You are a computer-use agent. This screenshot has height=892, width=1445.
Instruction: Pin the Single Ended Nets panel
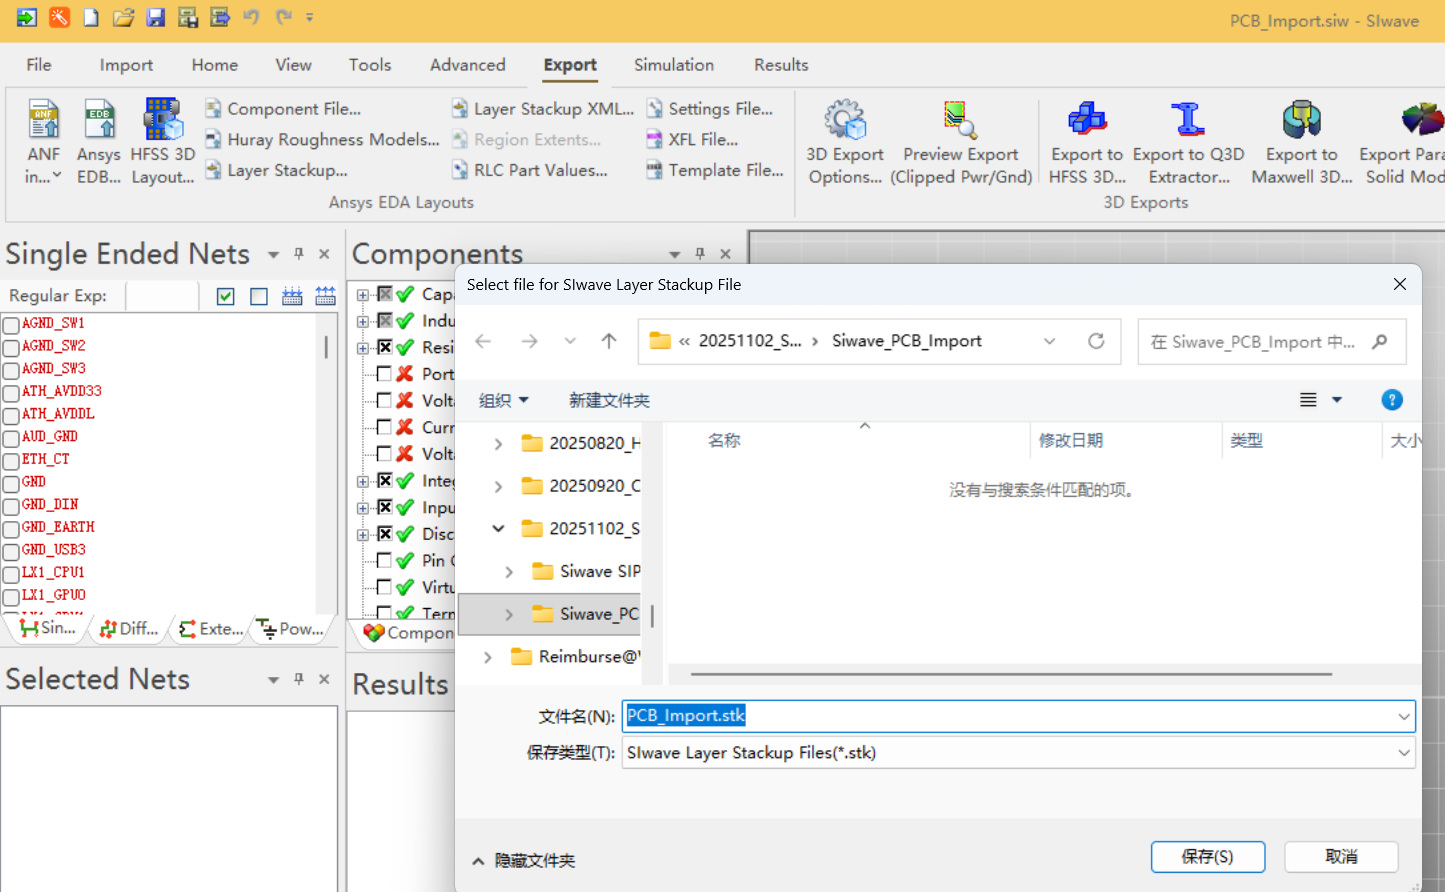[x=299, y=254]
